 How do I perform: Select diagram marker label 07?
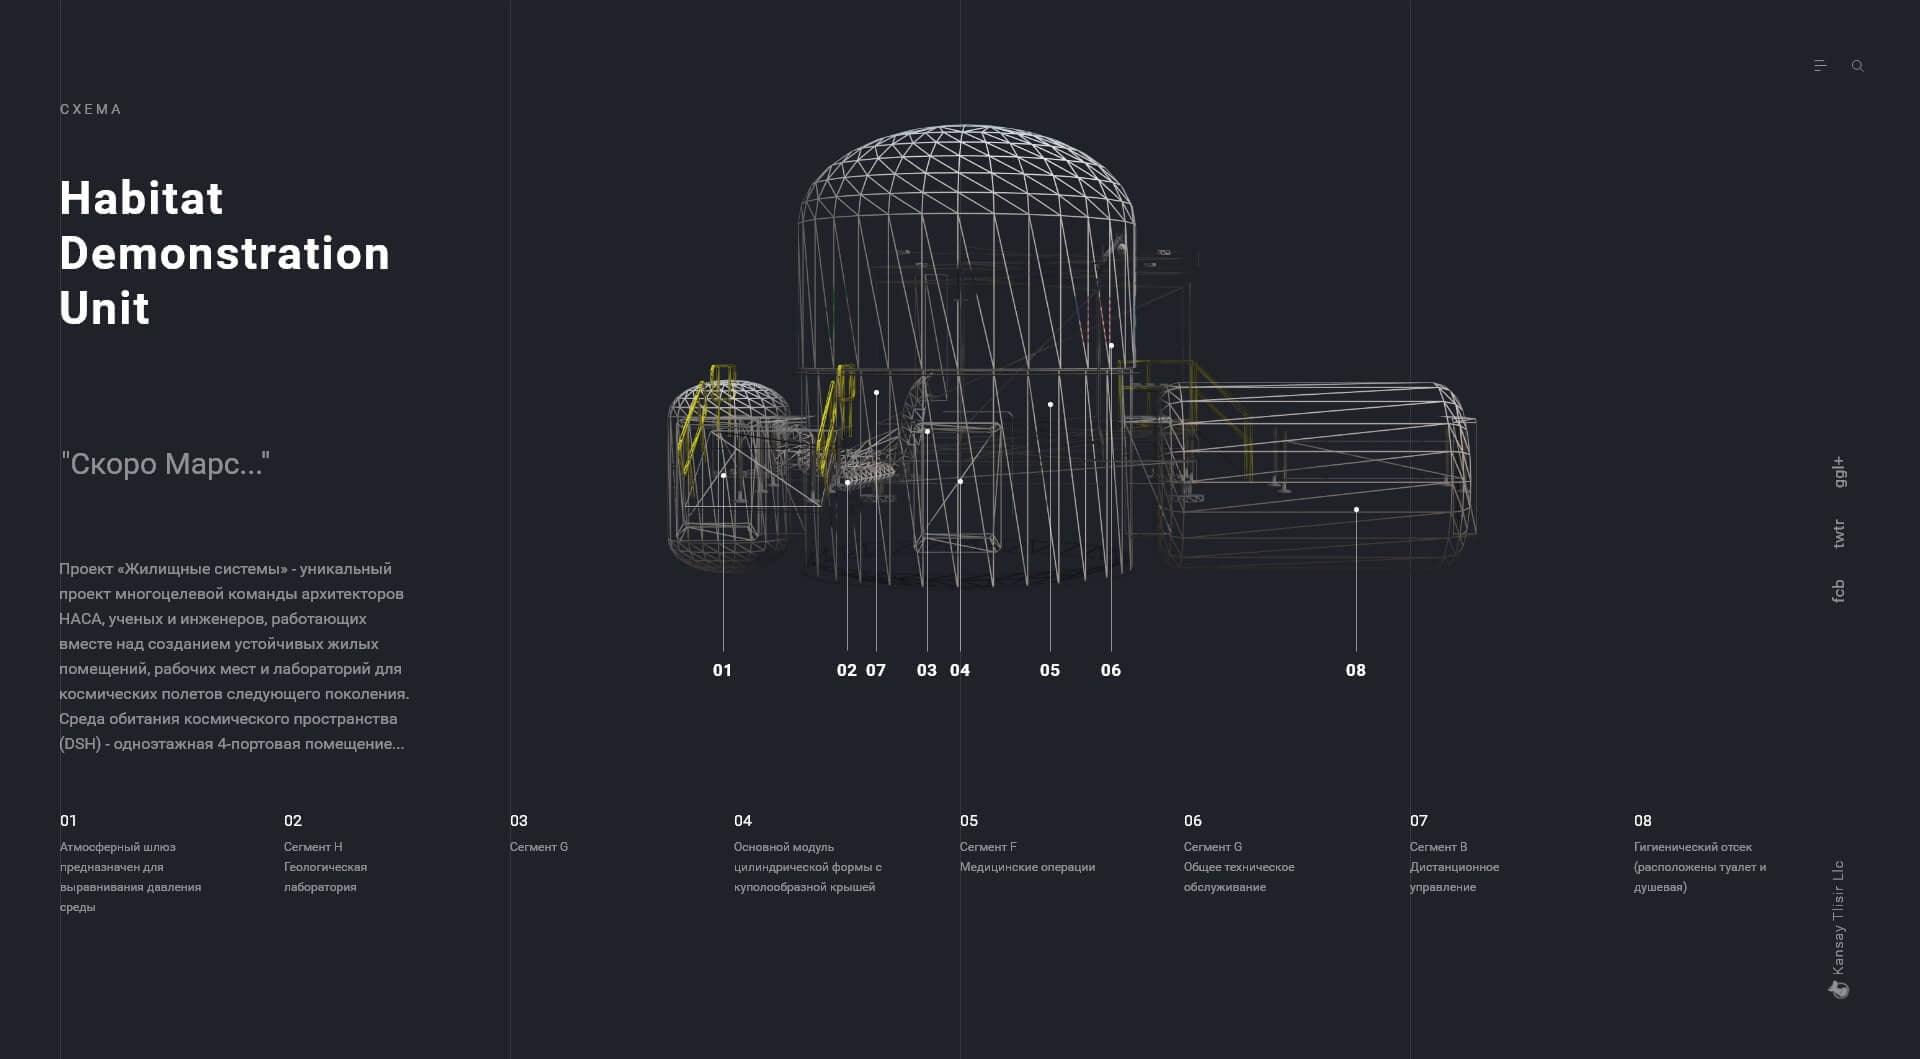coord(876,670)
